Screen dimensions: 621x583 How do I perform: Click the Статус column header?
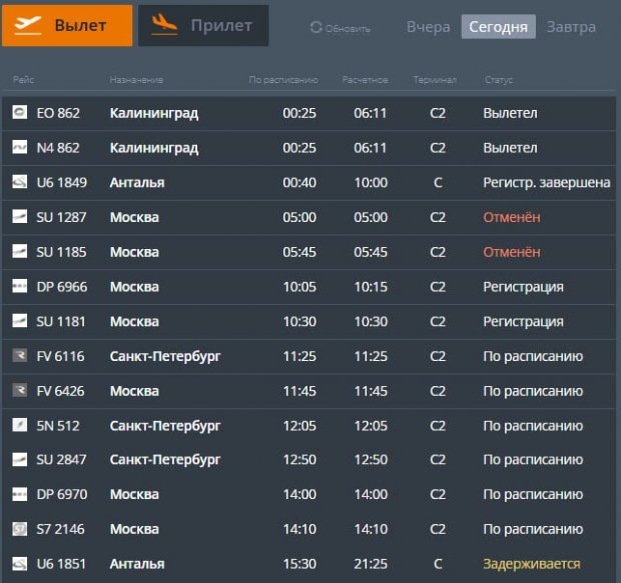(x=499, y=80)
